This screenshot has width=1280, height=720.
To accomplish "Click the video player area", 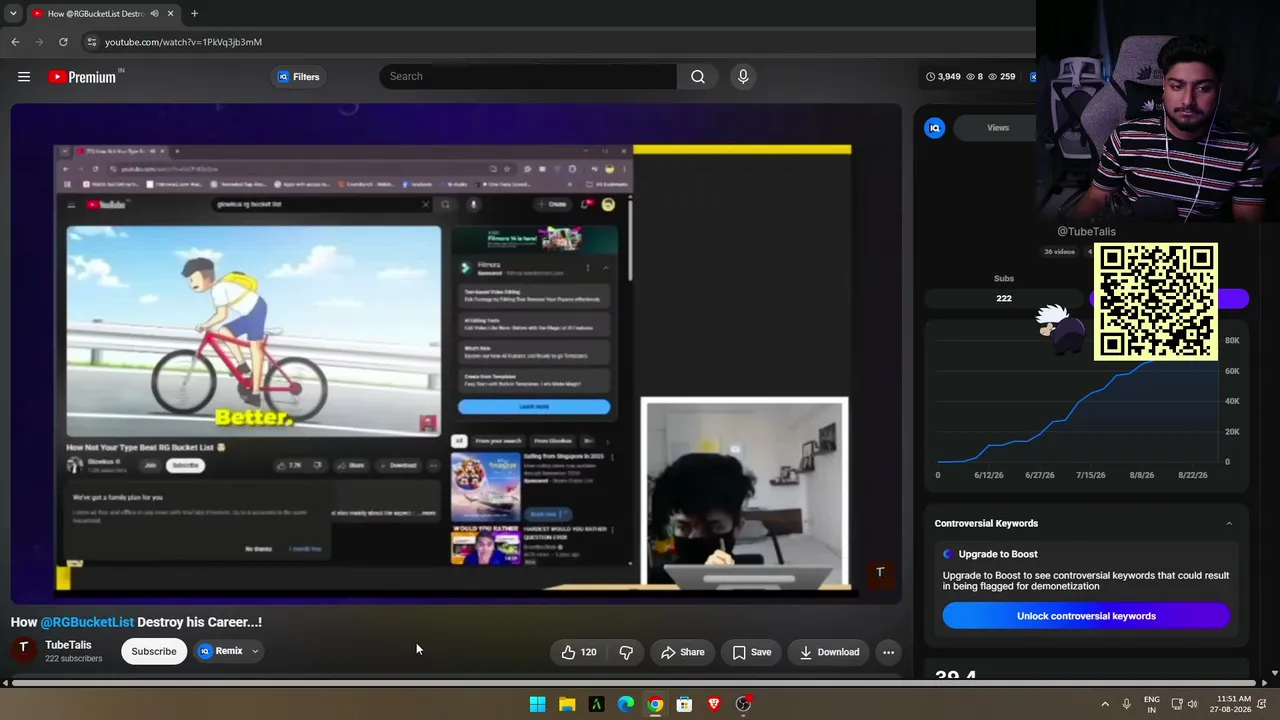I will [x=456, y=353].
